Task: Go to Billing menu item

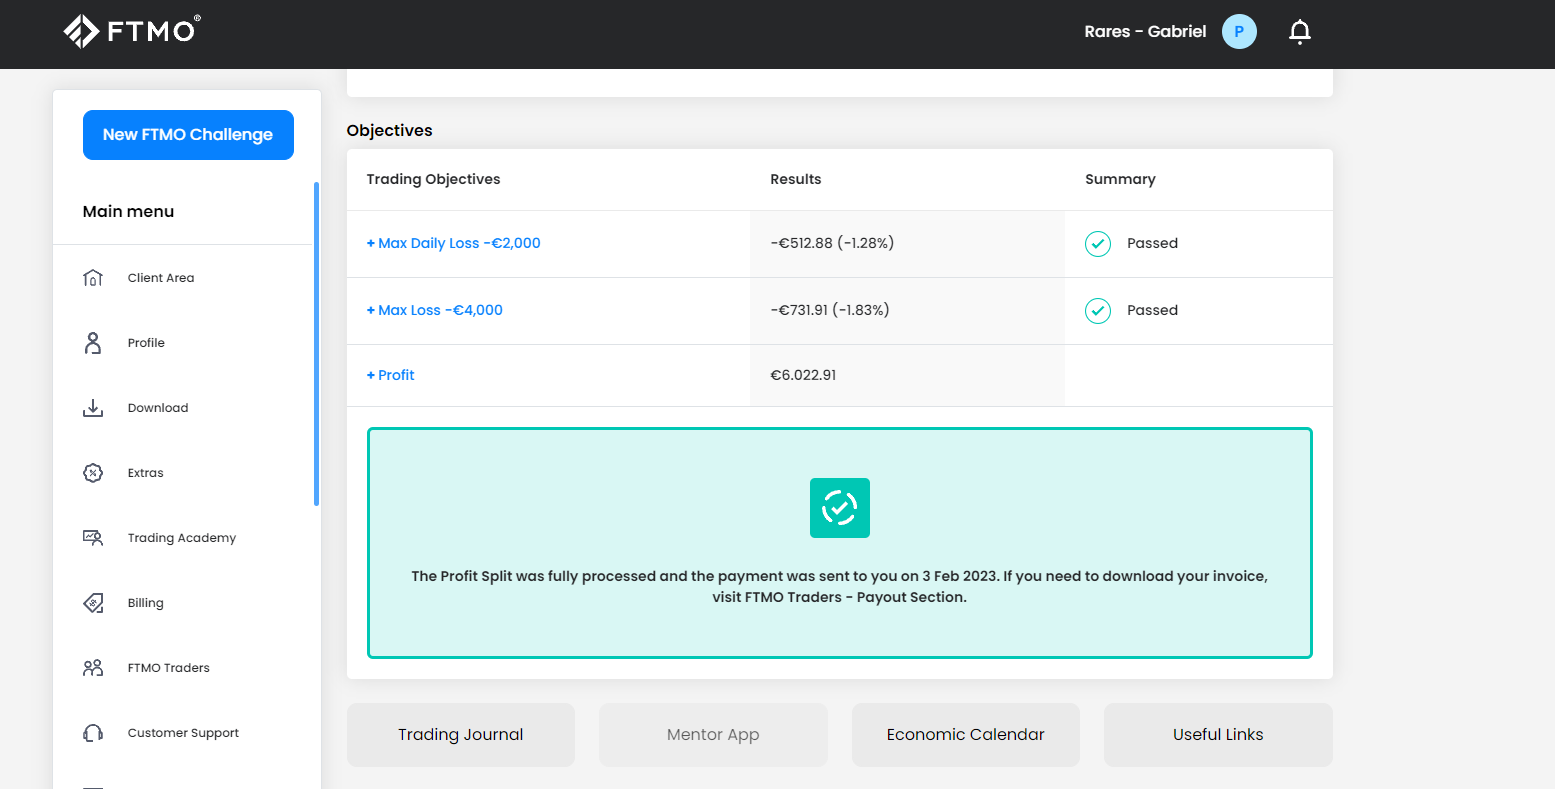Action: (146, 603)
